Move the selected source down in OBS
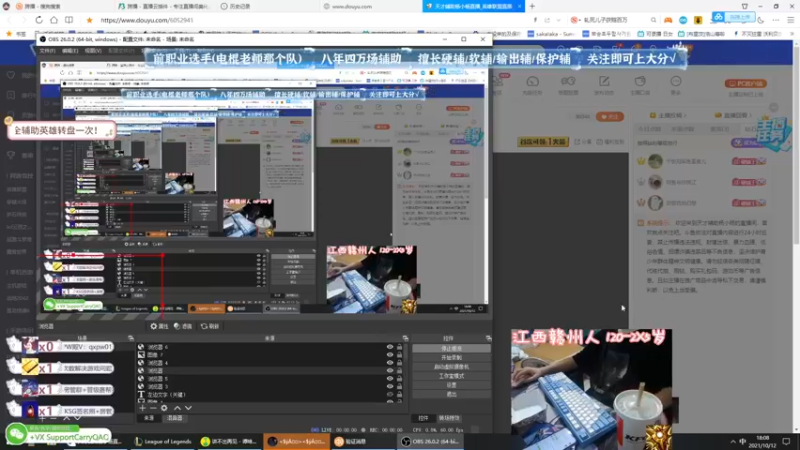Image resolution: width=800 pixels, height=450 pixels. [188, 408]
